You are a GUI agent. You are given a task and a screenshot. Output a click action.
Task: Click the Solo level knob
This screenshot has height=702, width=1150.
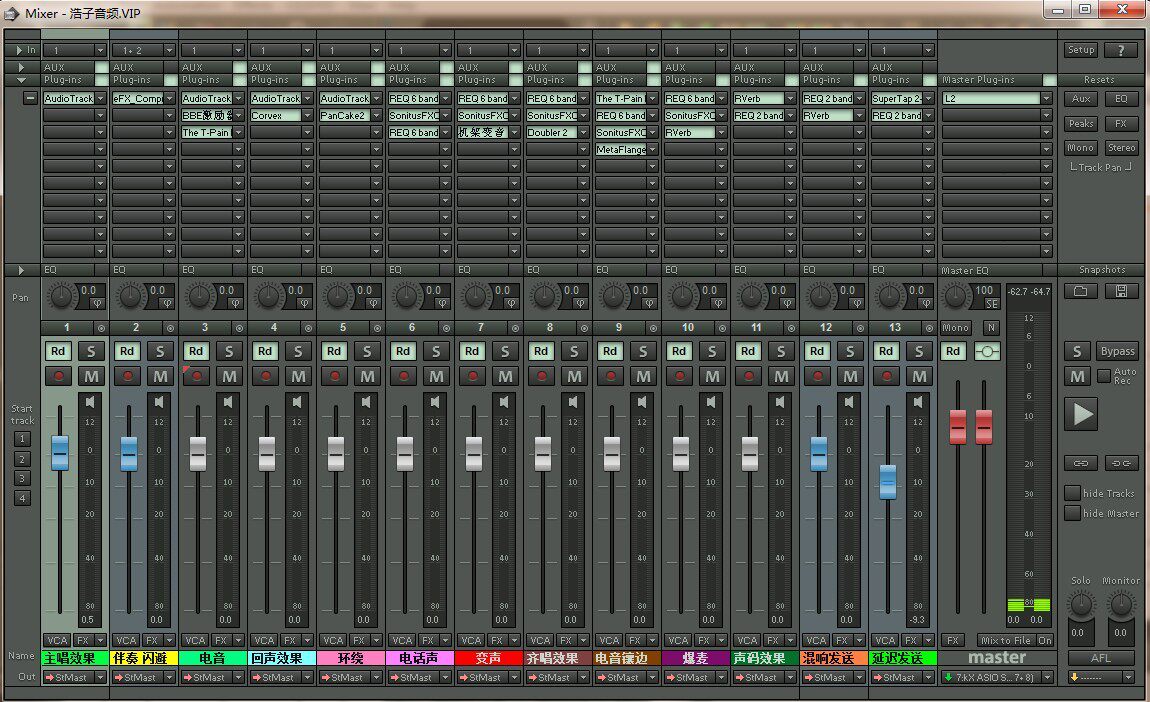[x=1080, y=604]
